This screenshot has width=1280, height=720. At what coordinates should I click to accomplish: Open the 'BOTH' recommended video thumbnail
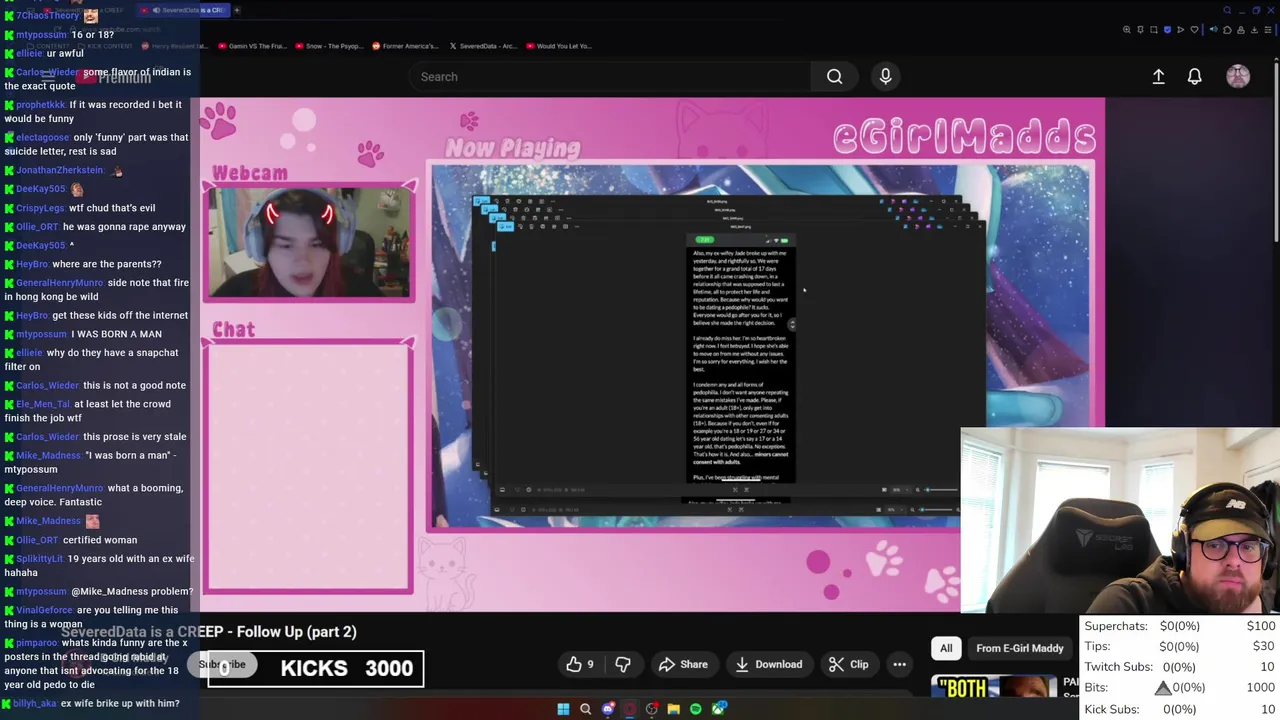(994, 688)
